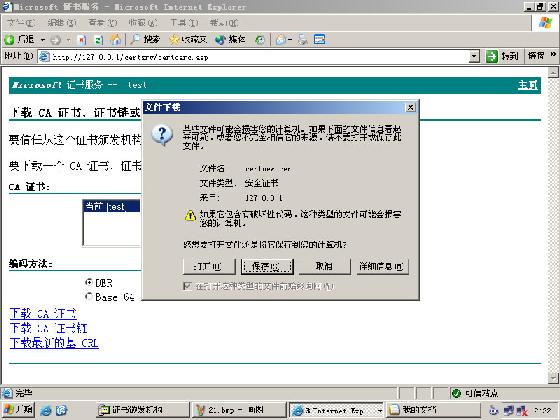Click the green Go (转到) button
560x420 pixels.
point(502,56)
